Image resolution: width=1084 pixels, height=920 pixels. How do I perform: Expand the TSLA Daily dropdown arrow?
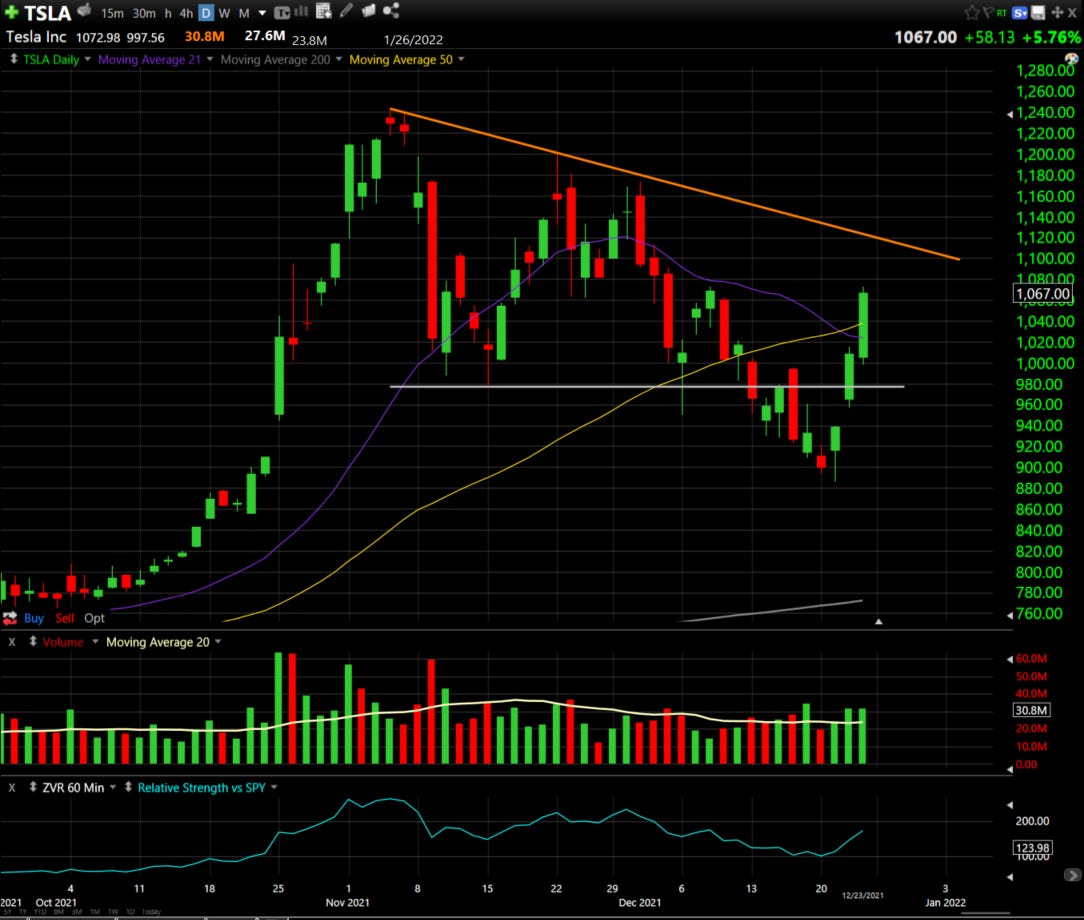coord(87,59)
